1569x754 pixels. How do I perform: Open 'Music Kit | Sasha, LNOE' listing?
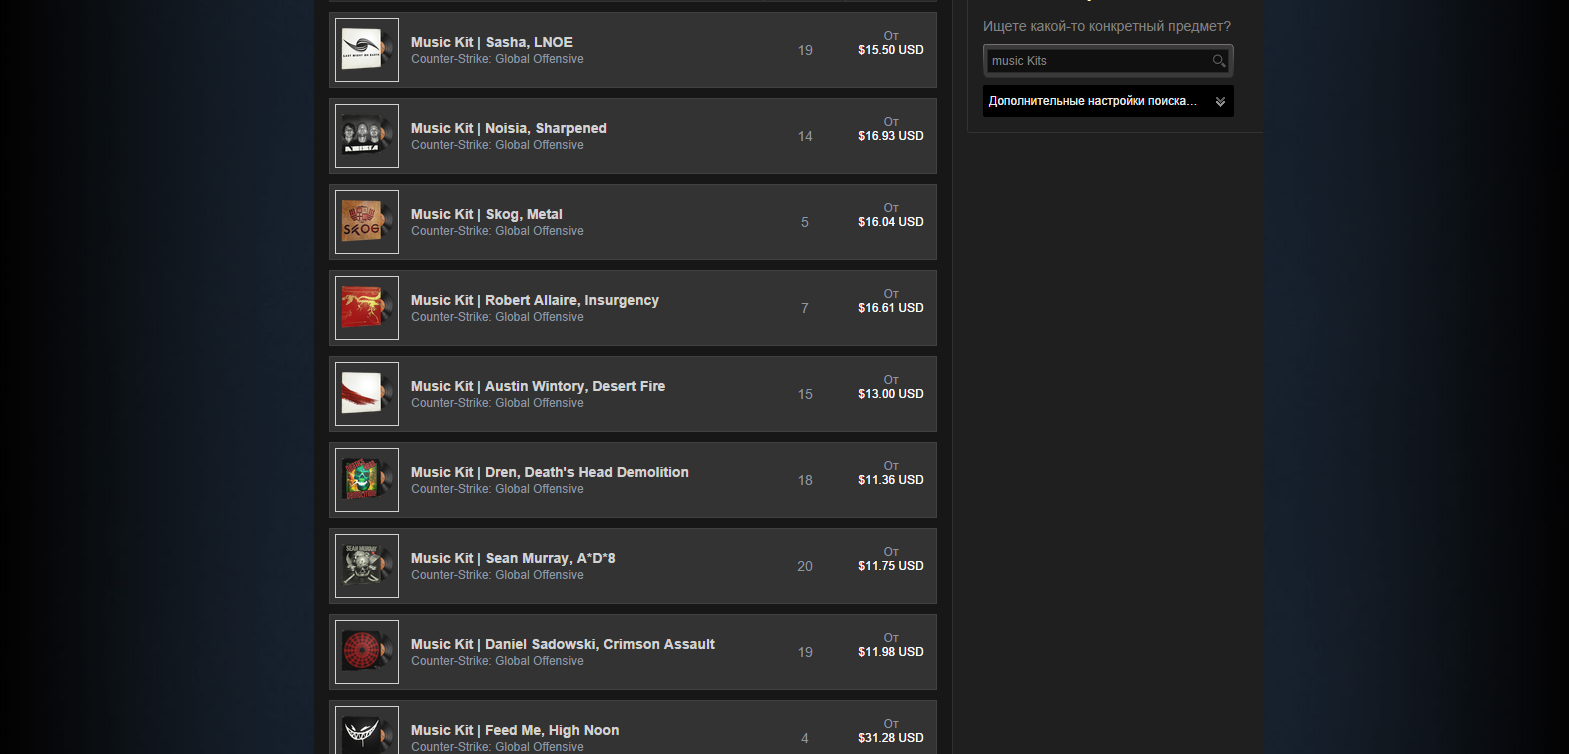pos(492,42)
